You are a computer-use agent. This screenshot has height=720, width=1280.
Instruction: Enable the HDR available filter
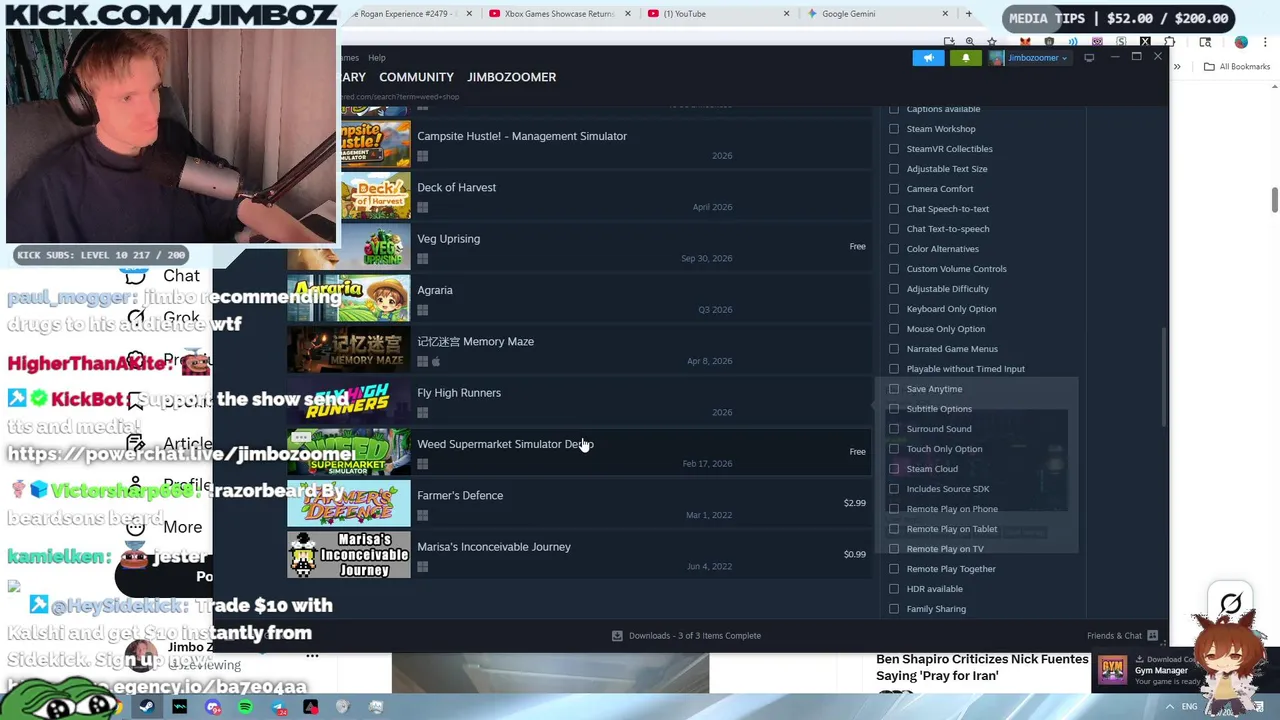(x=894, y=589)
